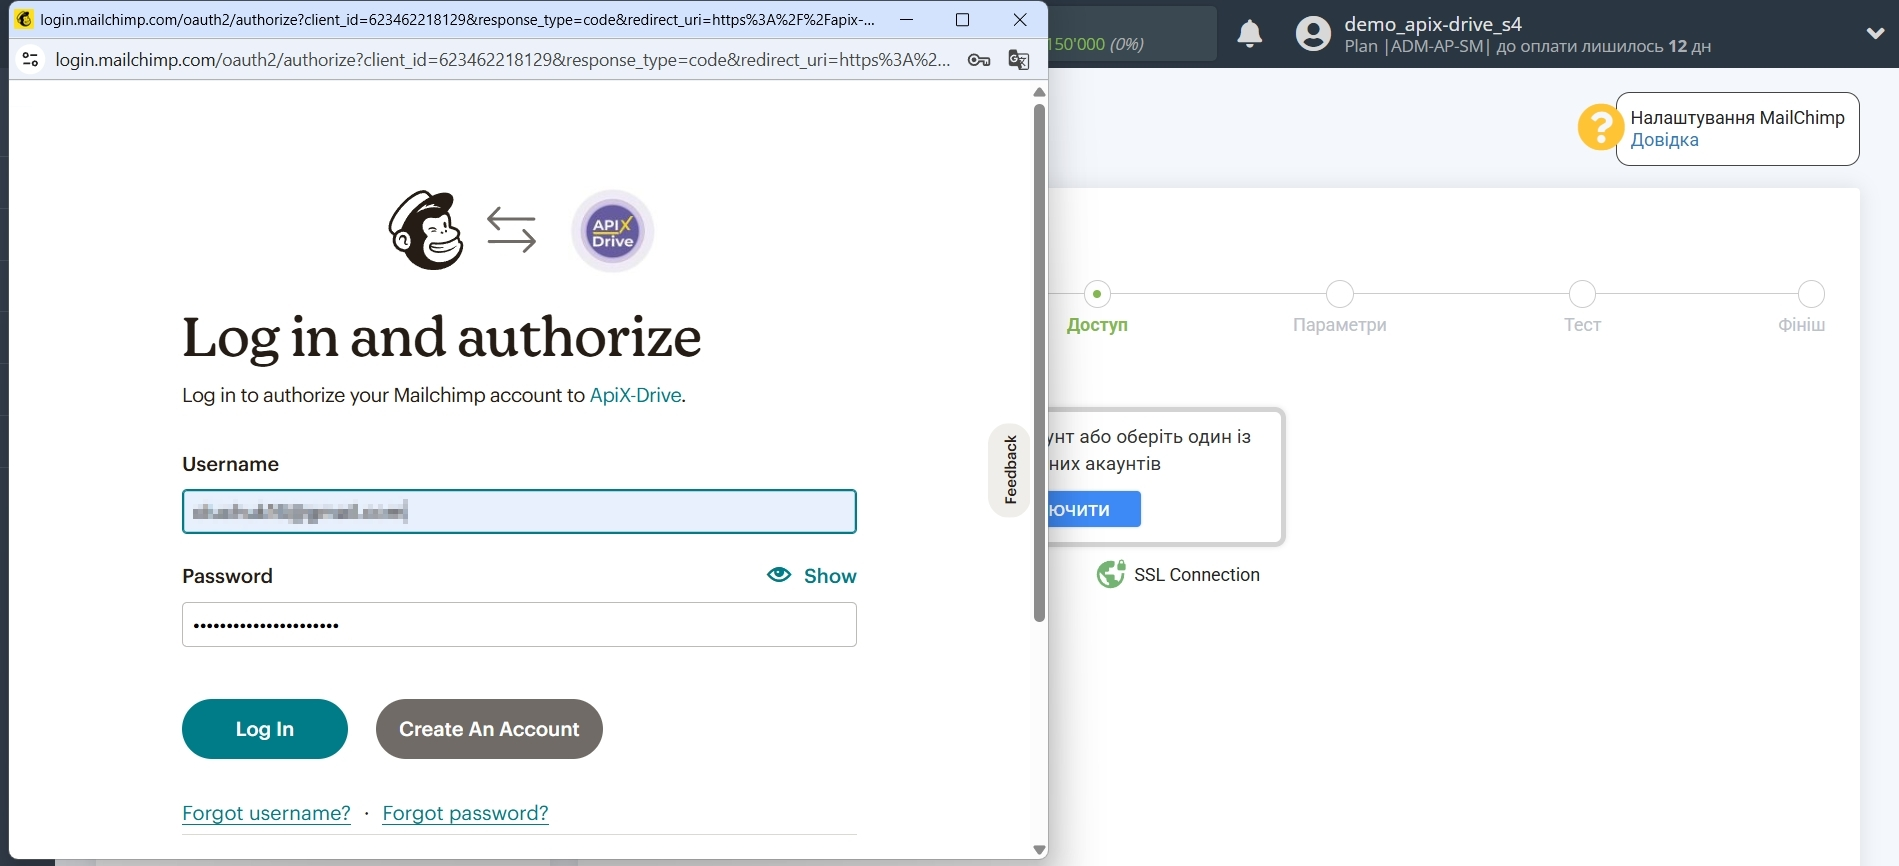Open the Forgot username? link
The image size is (1899, 866).
266,813
